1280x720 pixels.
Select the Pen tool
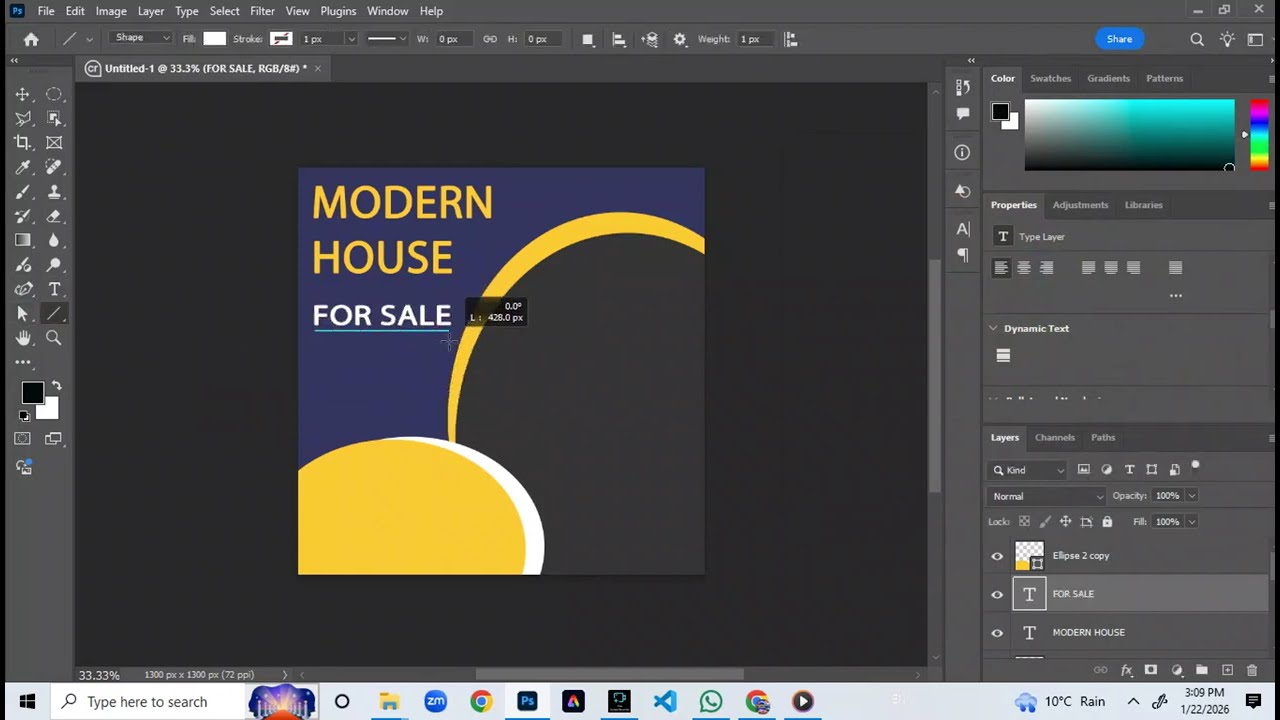(23, 289)
